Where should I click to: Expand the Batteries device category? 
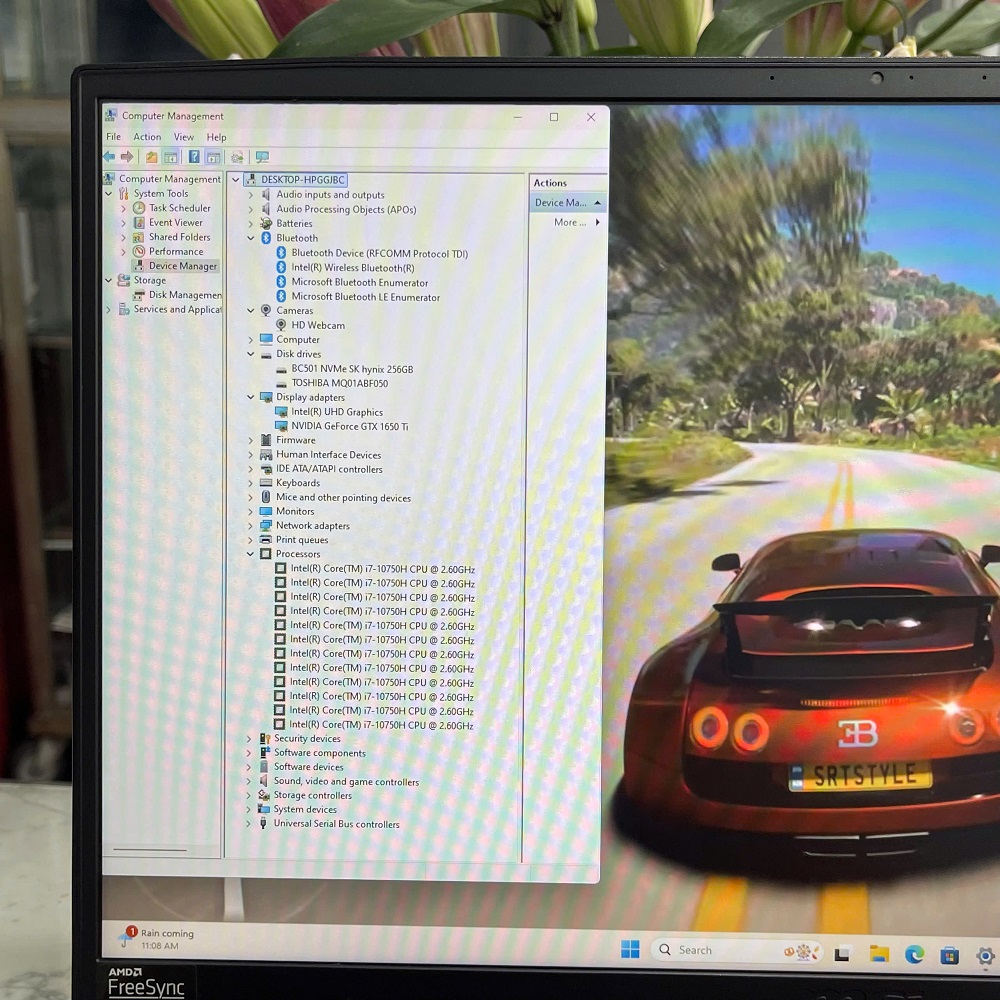pos(251,224)
